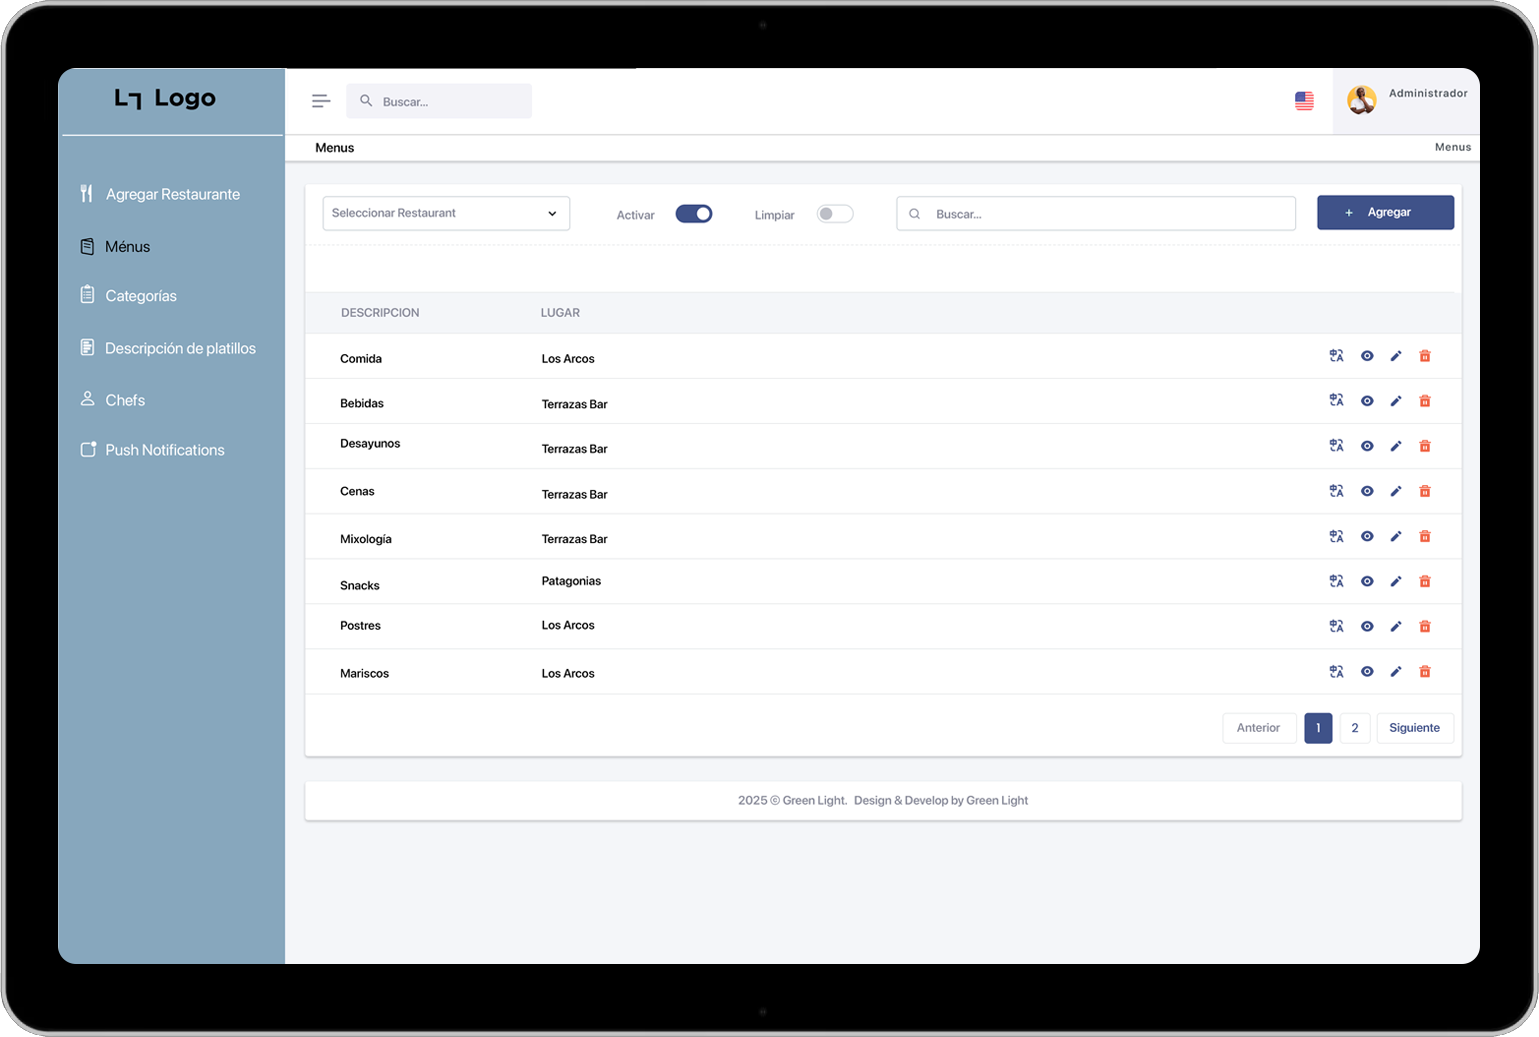Click the Siguiente pagination button

pyautogui.click(x=1414, y=728)
